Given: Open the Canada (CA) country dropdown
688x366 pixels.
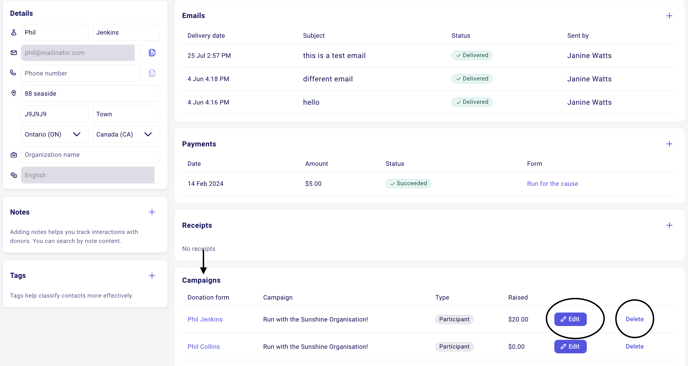Looking at the screenshot, I should (x=126, y=134).
